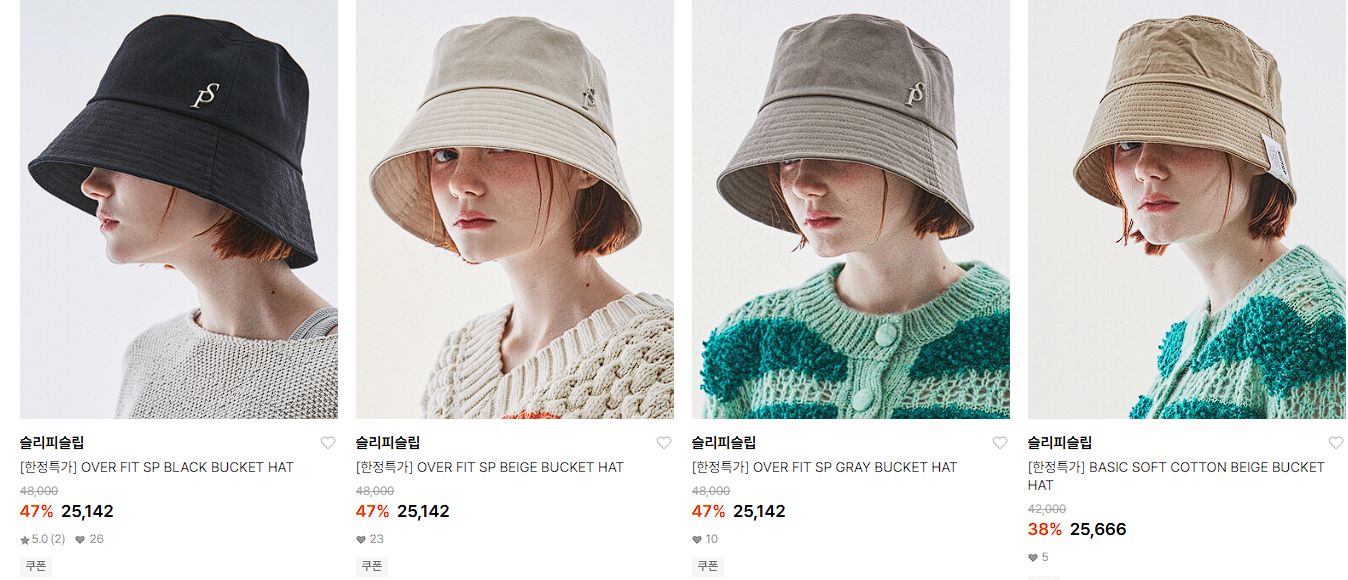Image resolution: width=1348 pixels, height=580 pixels.
Task: Open the soft cotton beige hat photo
Action: 1187,209
